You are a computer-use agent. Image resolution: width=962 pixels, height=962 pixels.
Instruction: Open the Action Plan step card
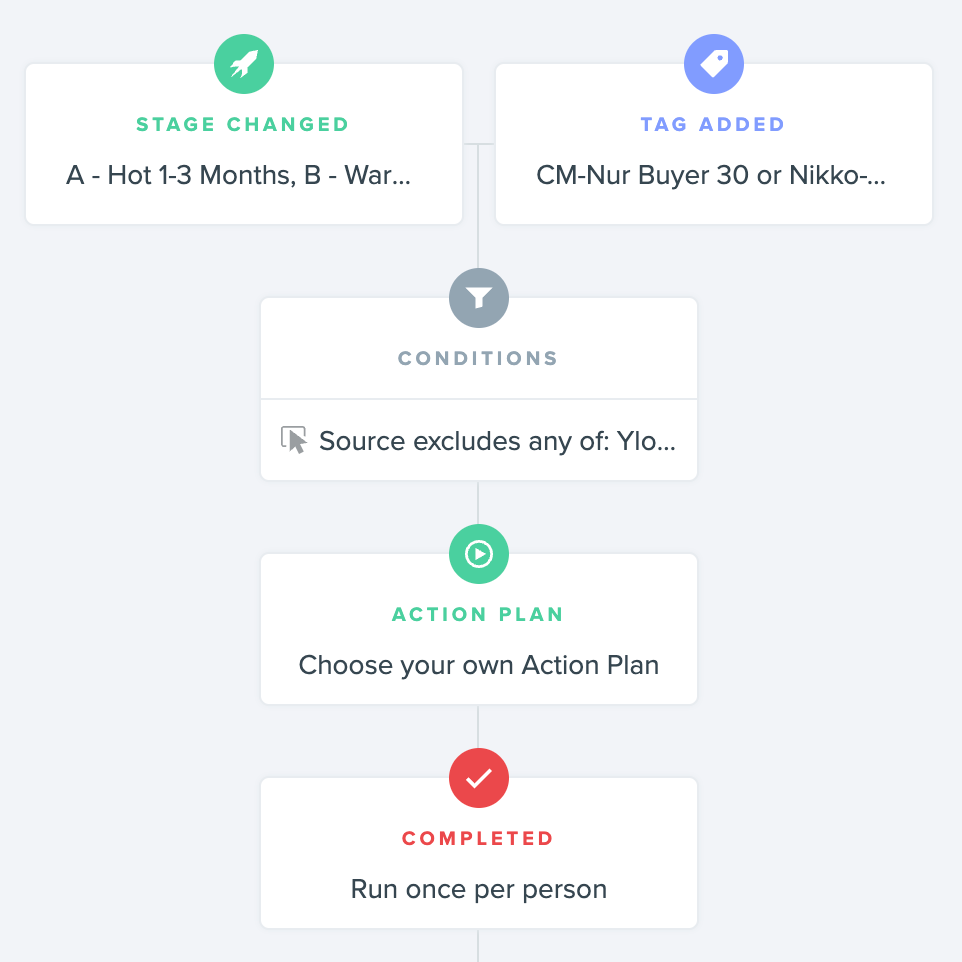pyautogui.click(x=479, y=629)
